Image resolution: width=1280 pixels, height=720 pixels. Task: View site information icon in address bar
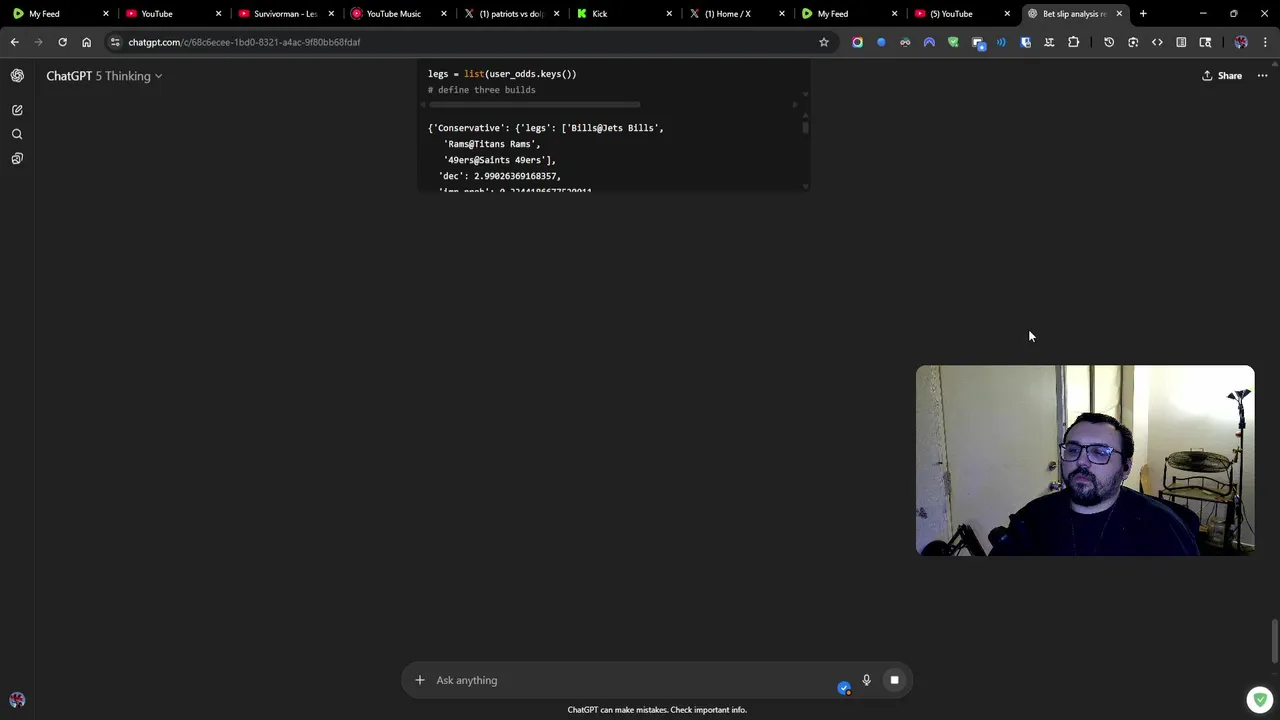coord(116,42)
